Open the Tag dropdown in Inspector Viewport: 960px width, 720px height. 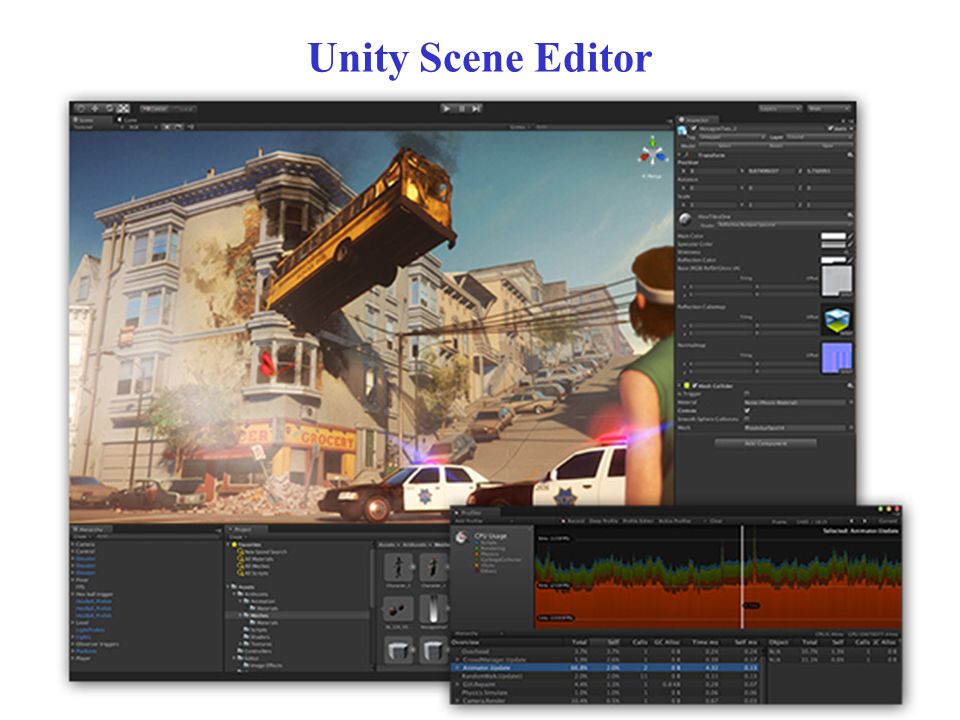(732, 137)
